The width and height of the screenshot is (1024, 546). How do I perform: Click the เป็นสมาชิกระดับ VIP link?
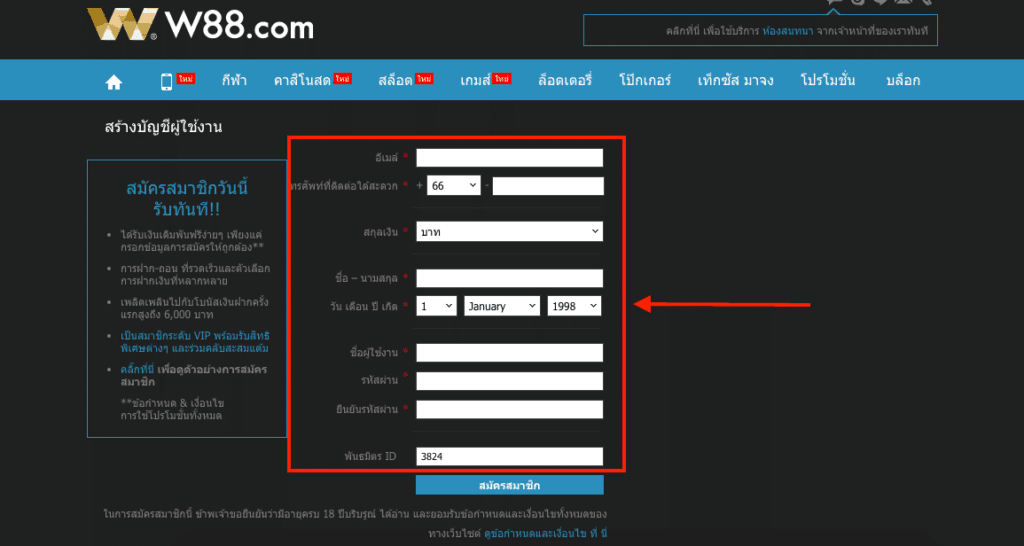pos(195,342)
